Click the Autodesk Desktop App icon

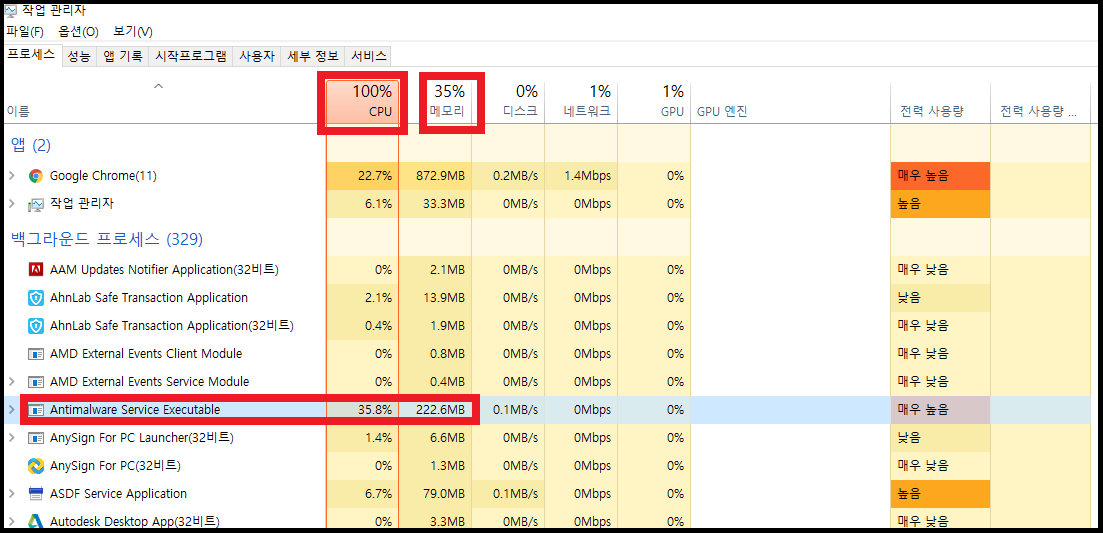[x=35, y=522]
